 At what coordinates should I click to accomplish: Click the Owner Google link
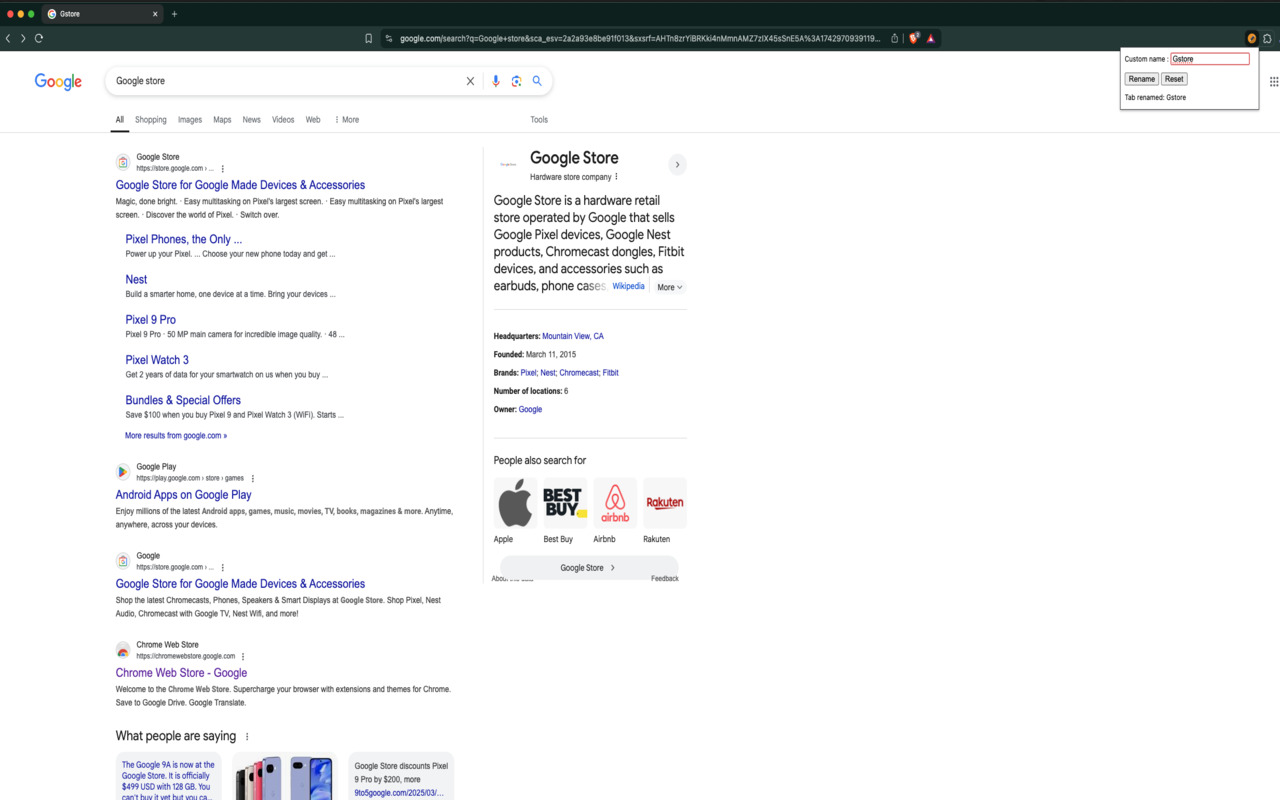point(530,409)
